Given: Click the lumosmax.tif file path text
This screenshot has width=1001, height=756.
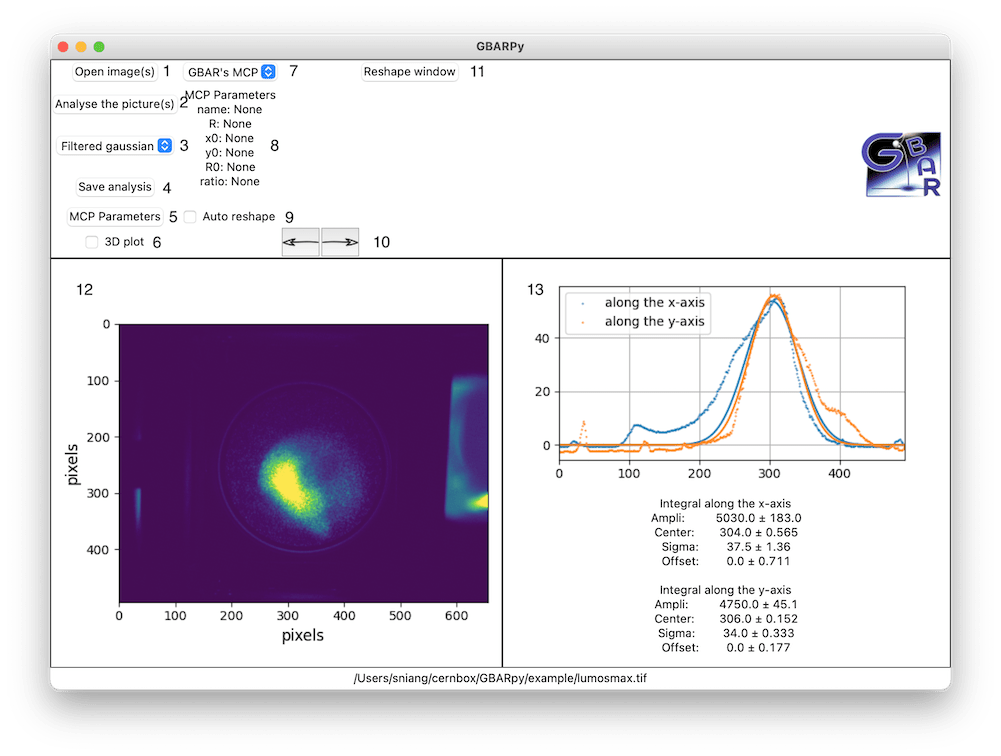Looking at the screenshot, I should (x=500, y=678).
